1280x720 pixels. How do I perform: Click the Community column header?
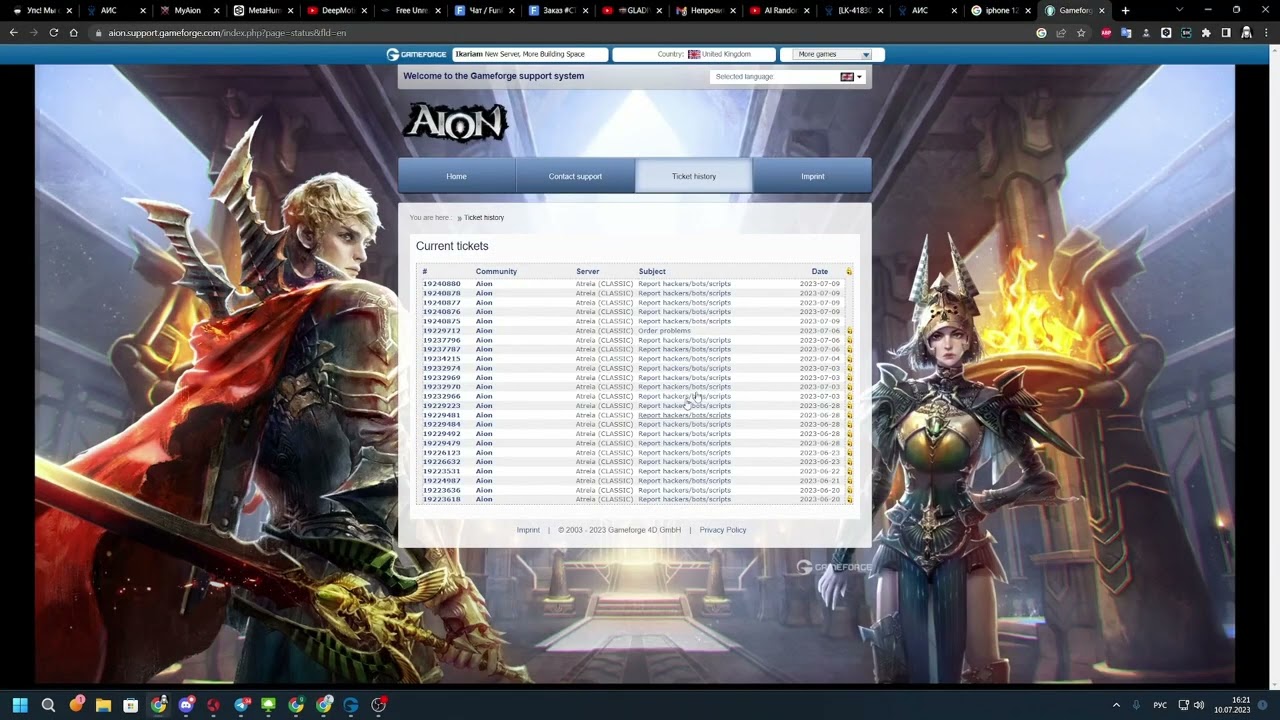pyautogui.click(x=496, y=271)
